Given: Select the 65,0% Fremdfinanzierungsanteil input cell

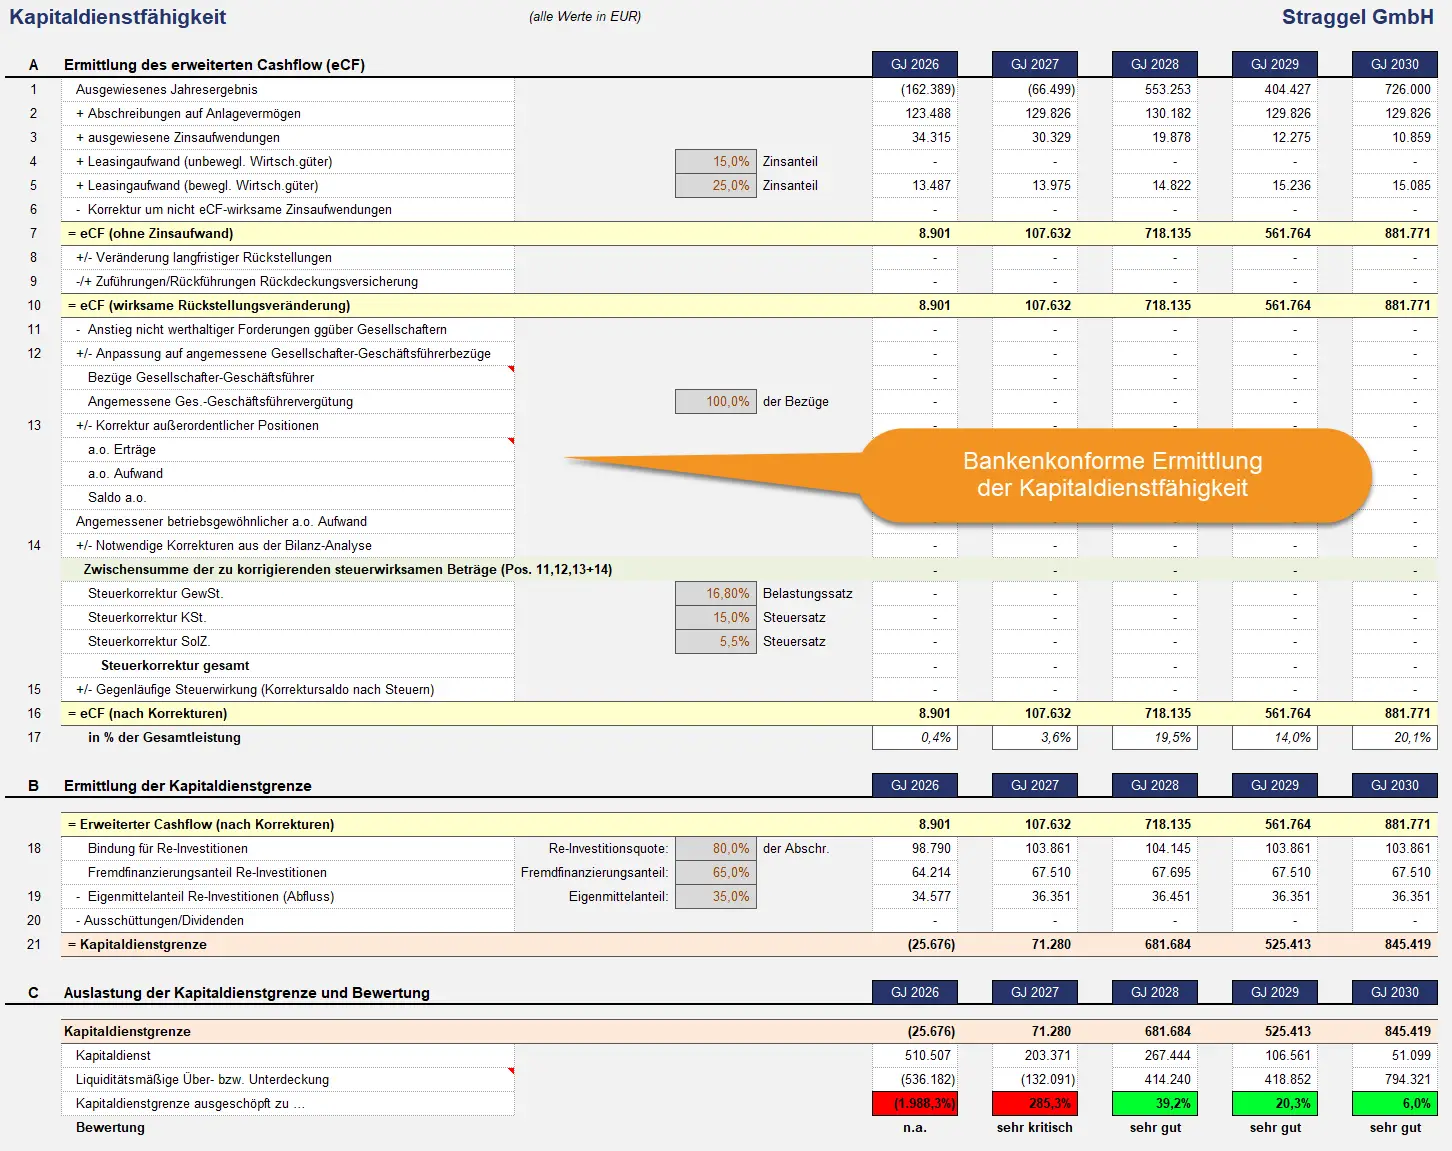Looking at the screenshot, I should click(716, 873).
